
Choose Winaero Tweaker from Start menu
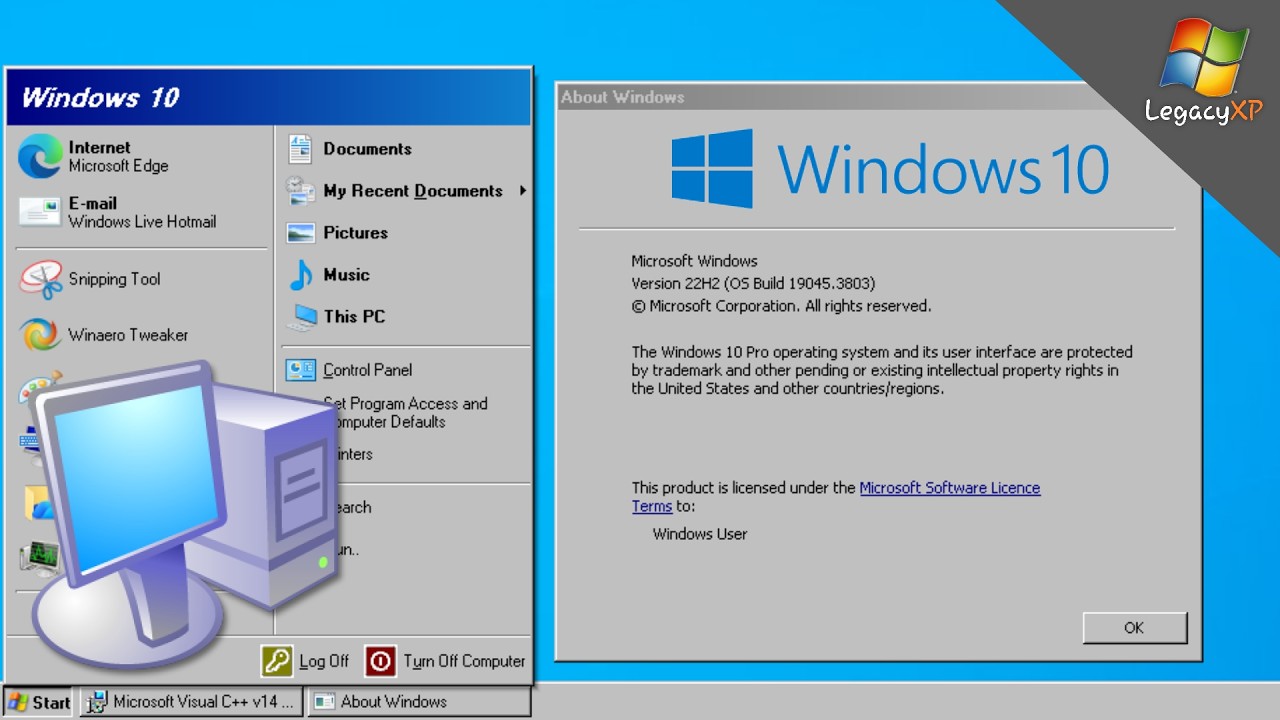click(x=141, y=335)
